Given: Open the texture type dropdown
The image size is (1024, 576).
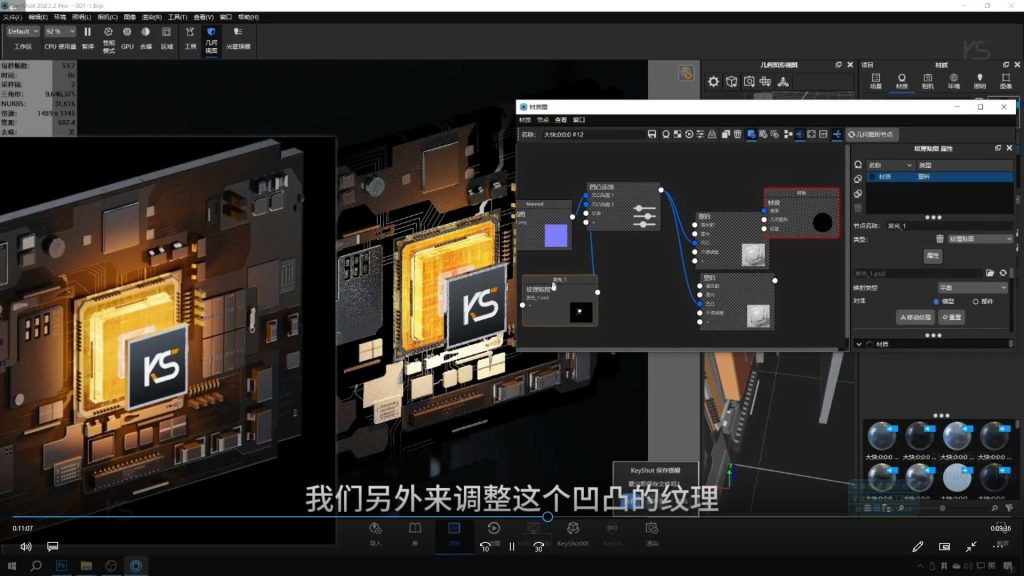Looking at the screenshot, I should pyautogui.click(x=980, y=239).
